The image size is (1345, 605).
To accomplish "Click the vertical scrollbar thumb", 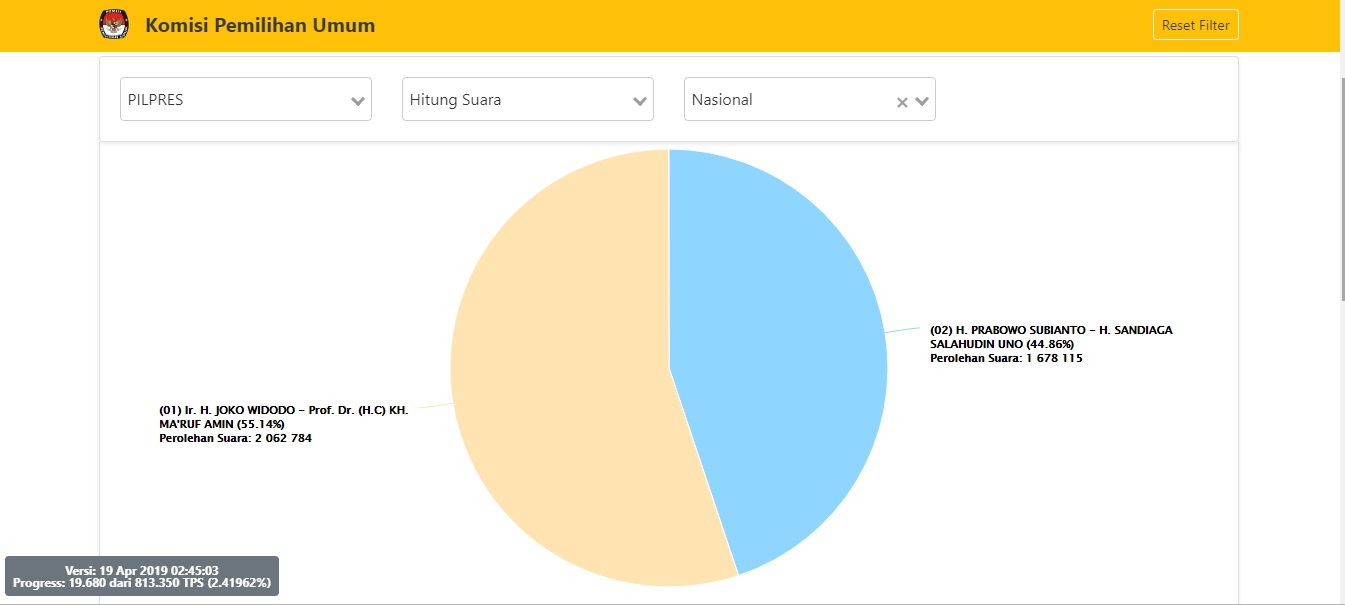I will [x=1341, y=185].
